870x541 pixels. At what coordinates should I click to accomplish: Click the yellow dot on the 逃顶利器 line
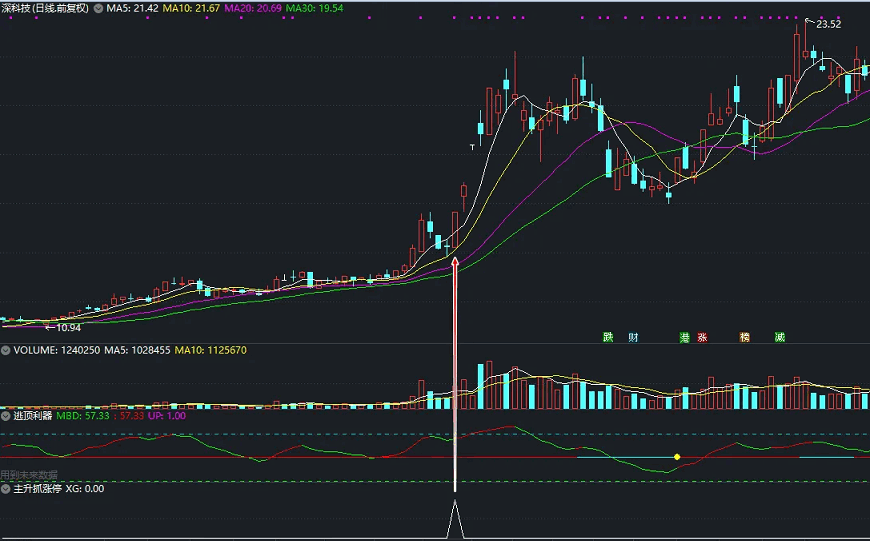click(x=677, y=457)
